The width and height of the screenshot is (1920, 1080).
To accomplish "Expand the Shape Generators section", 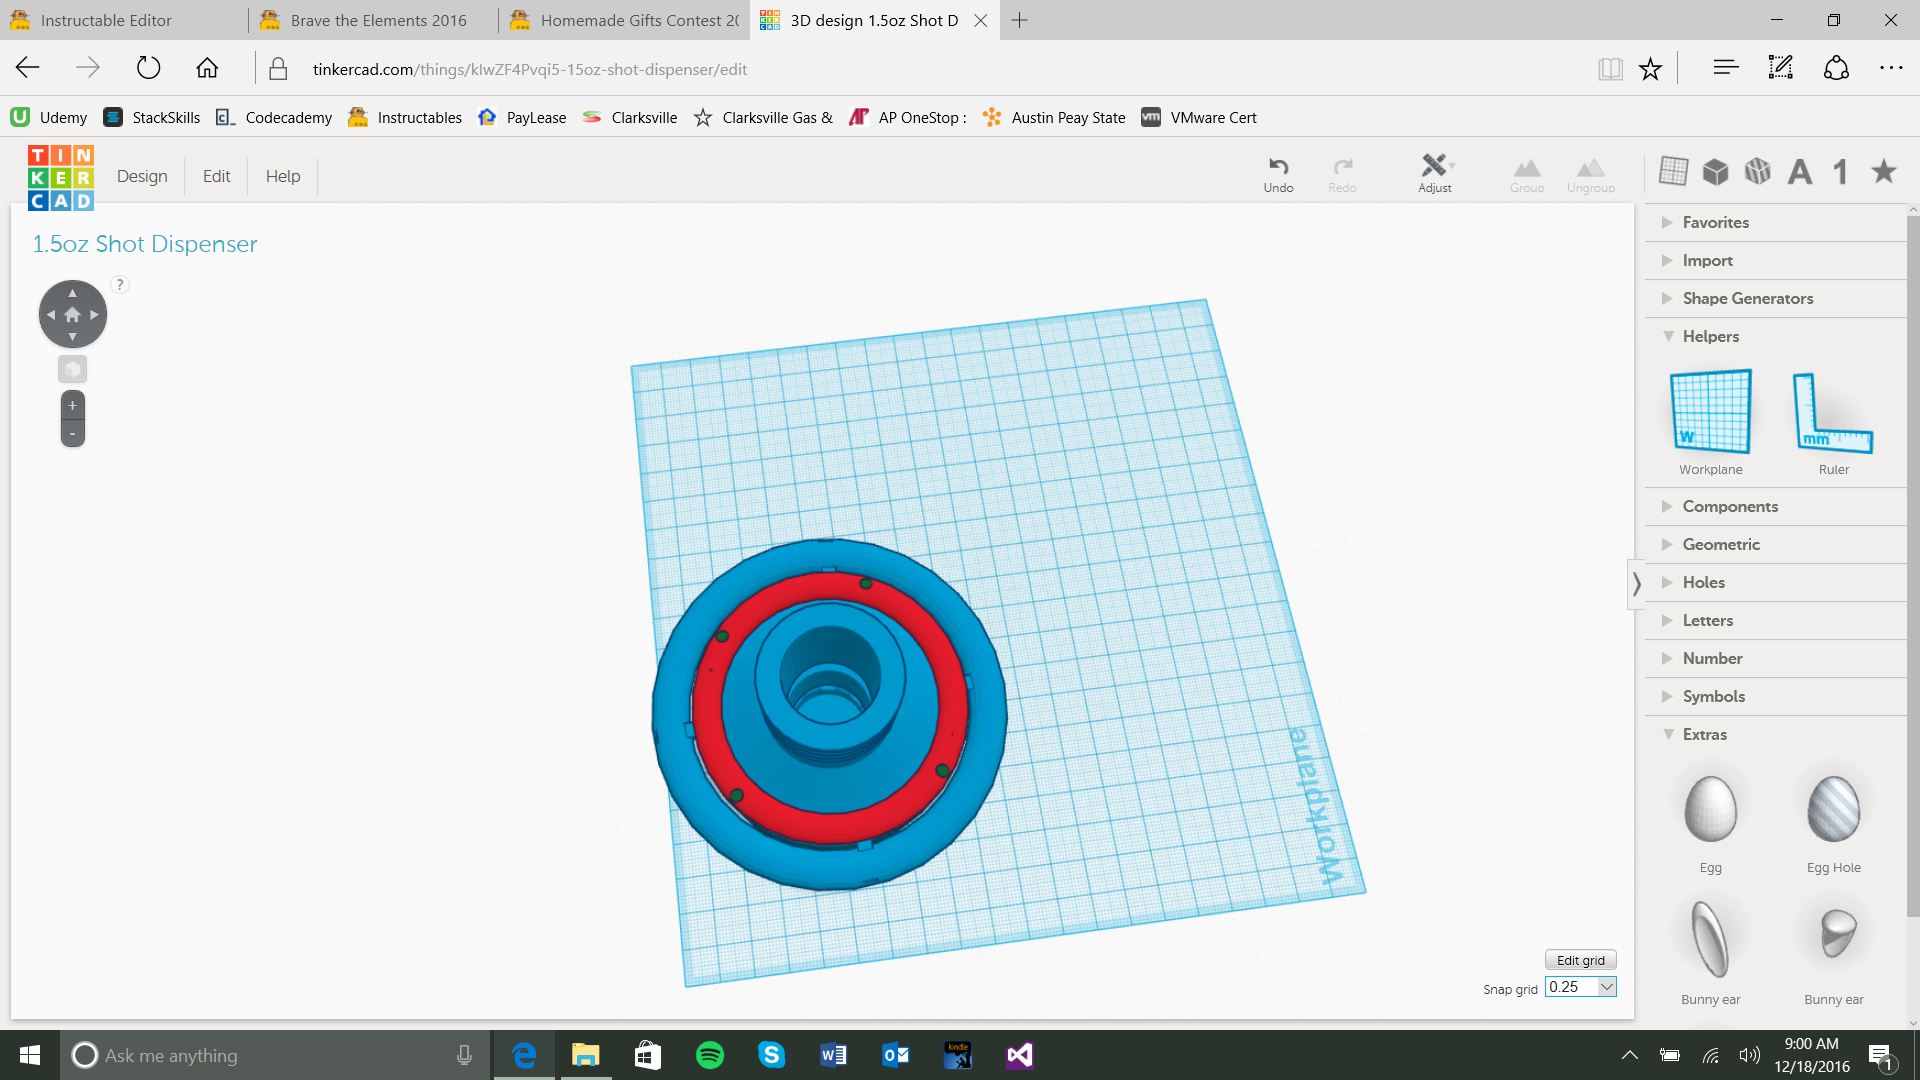I will pyautogui.click(x=1746, y=298).
